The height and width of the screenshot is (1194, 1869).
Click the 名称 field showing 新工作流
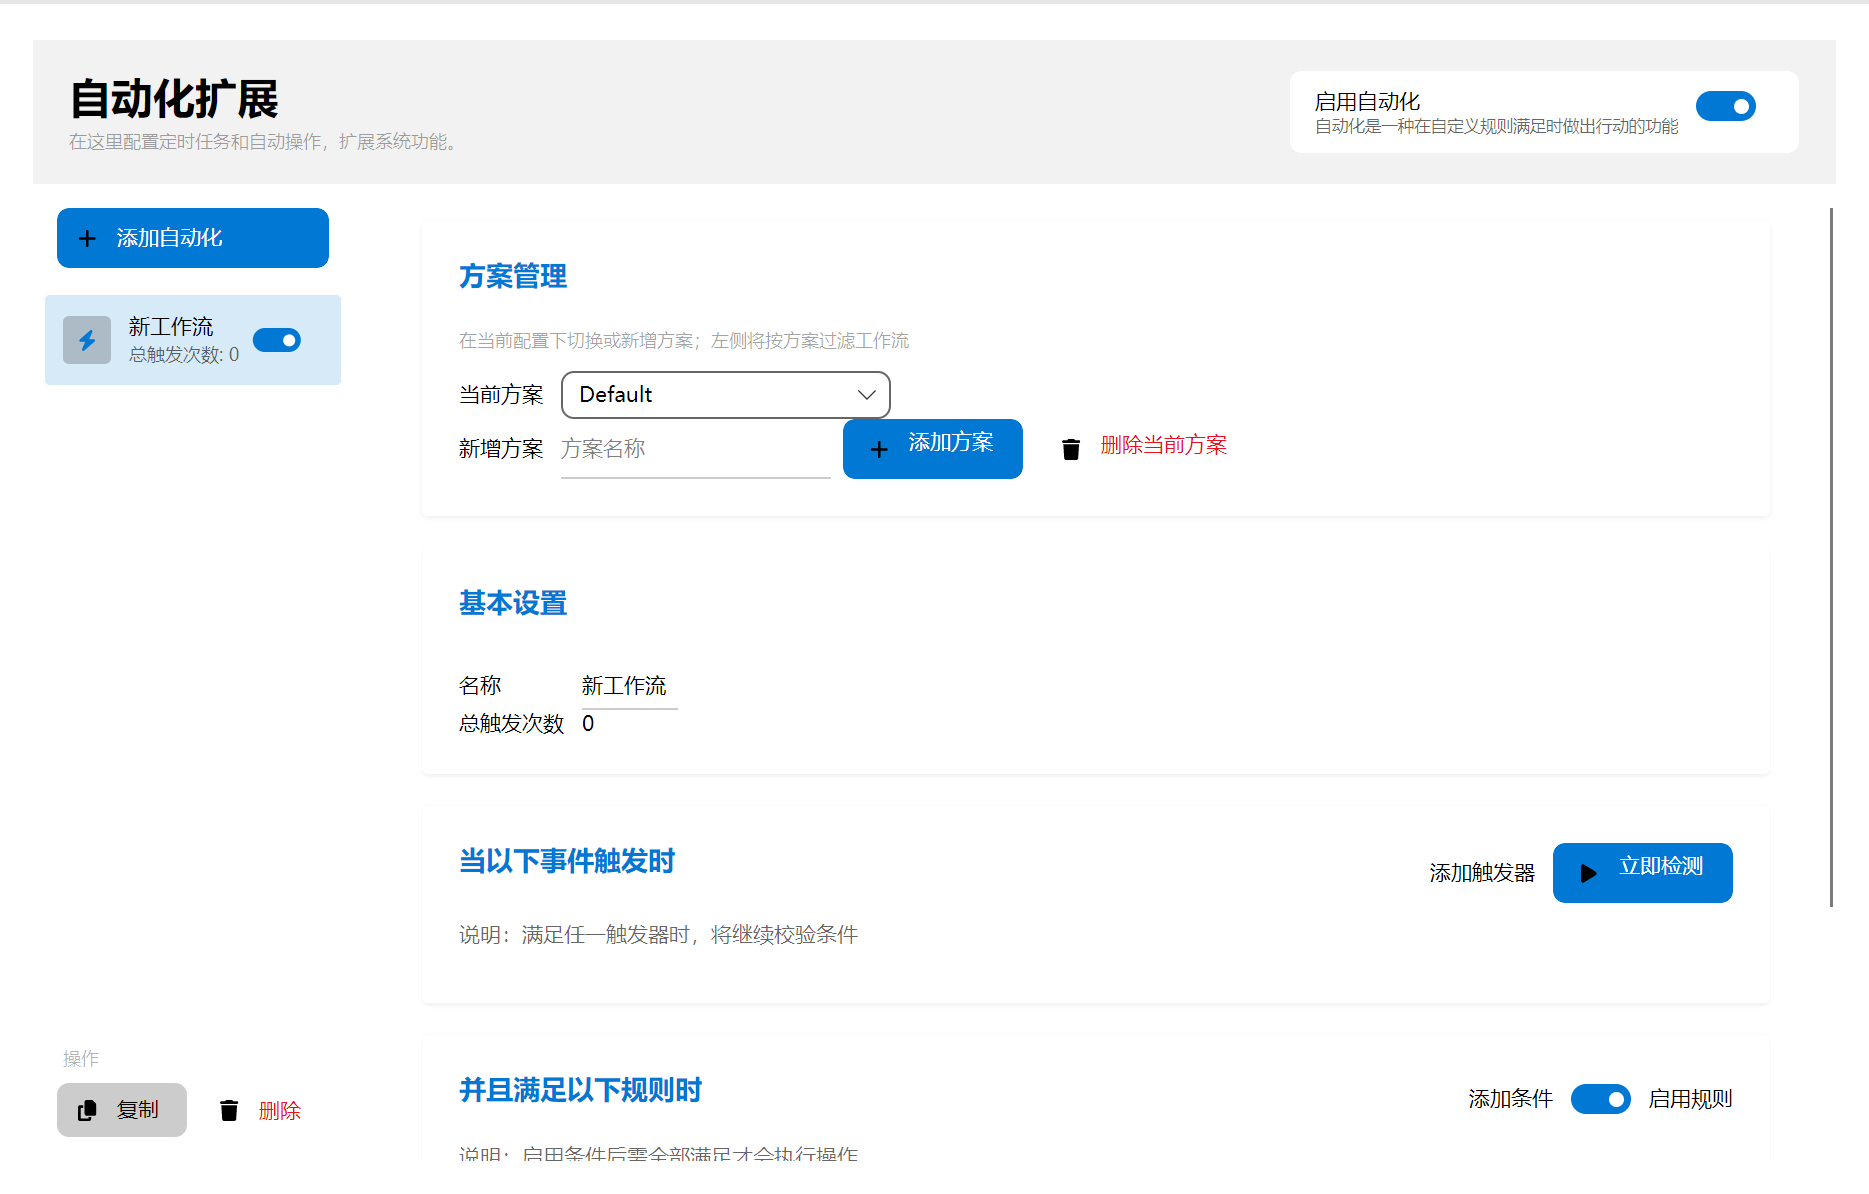pyautogui.click(x=626, y=686)
